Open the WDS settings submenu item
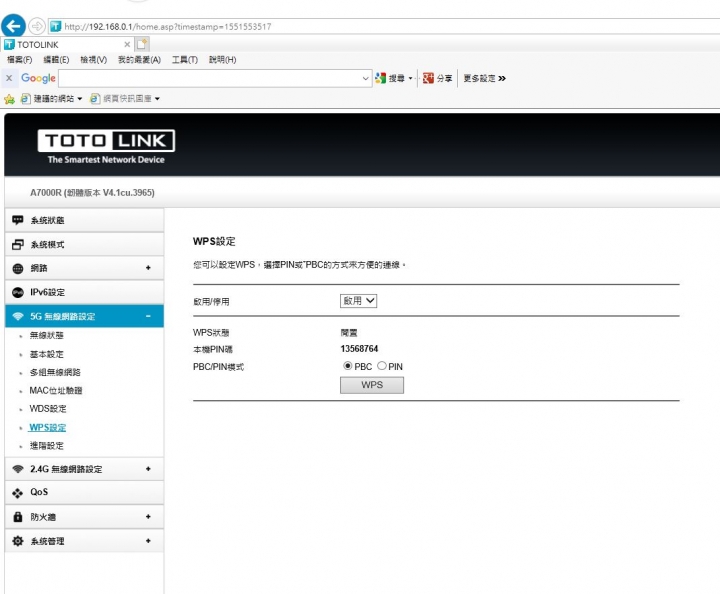 pos(48,409)
